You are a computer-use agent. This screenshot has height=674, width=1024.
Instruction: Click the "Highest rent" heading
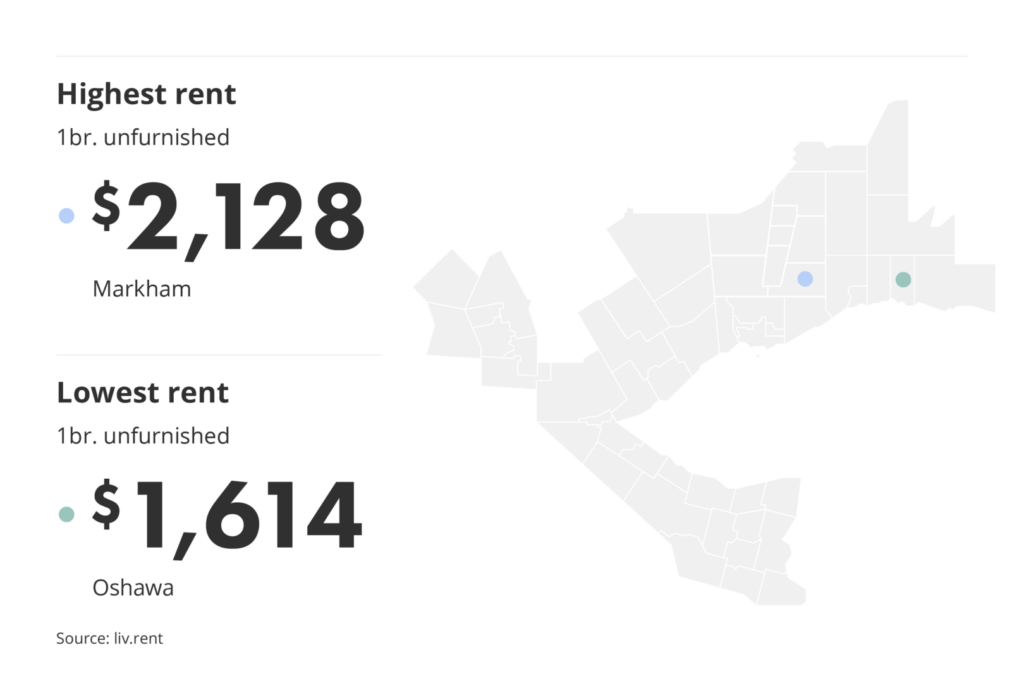click(x=146, y=94)
